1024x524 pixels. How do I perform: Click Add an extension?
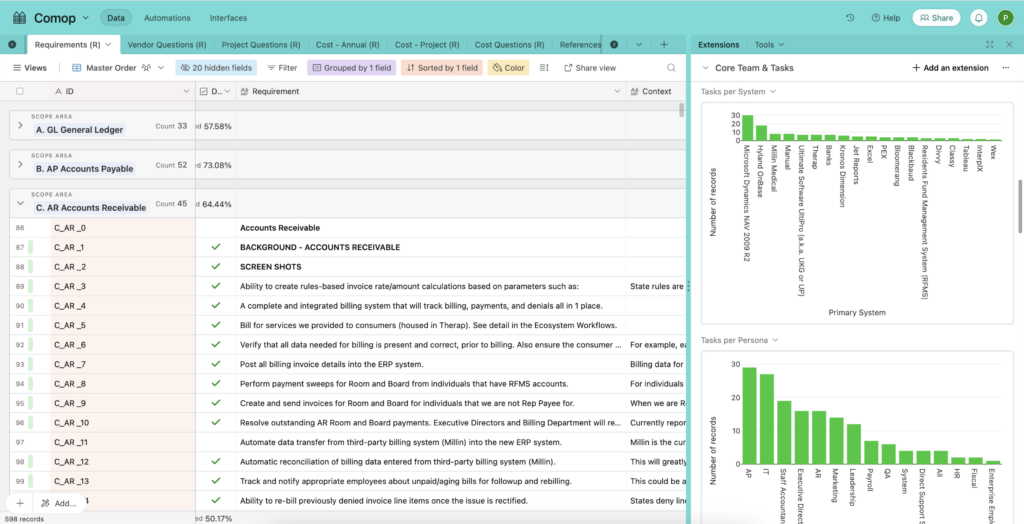pyautogui.click(x=950, y=67)
